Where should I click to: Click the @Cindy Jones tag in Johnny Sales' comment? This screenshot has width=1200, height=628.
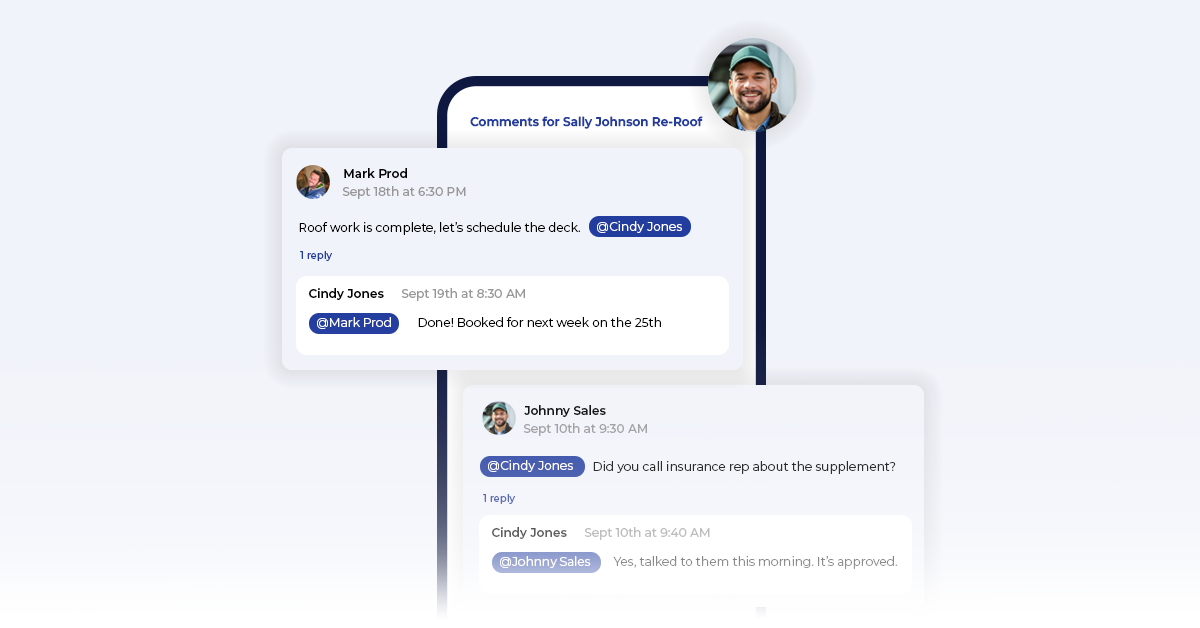[x=531, y=466]
